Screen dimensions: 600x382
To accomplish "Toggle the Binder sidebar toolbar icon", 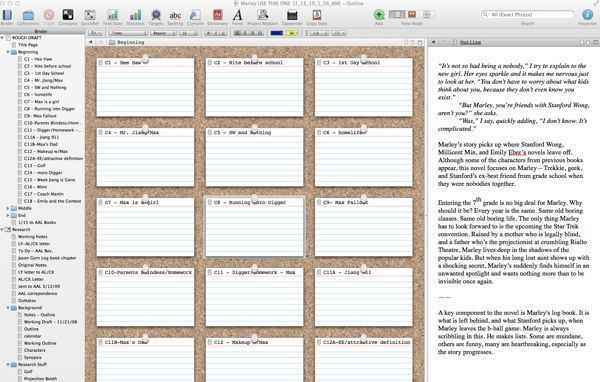I will point(7,15).
